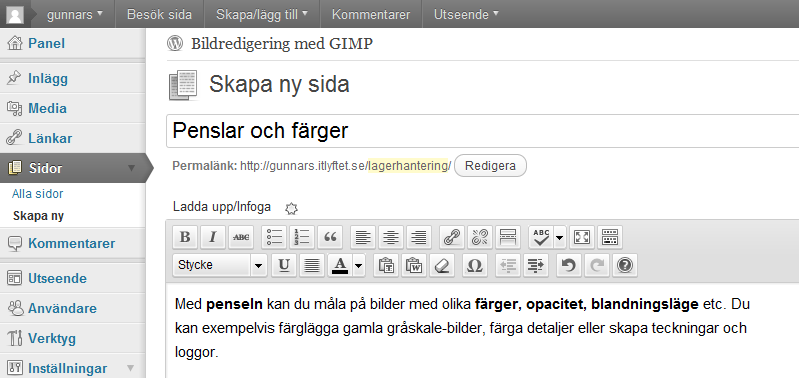Open the gunnars user menu
The width and height of the screenshot is (799, 378).
coord(74,14)
